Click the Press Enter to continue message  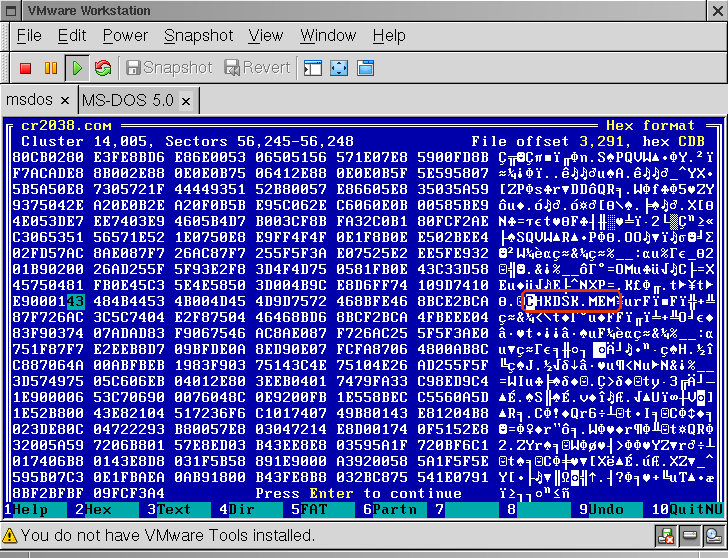click(x=358, y=493)
